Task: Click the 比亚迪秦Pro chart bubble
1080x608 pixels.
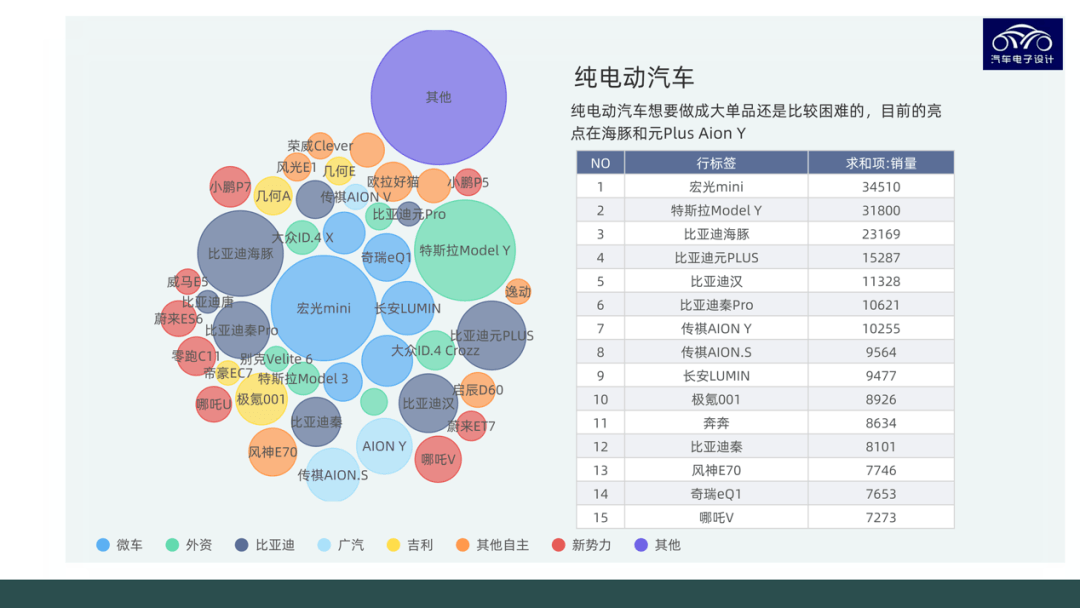Action: [241, 331]
